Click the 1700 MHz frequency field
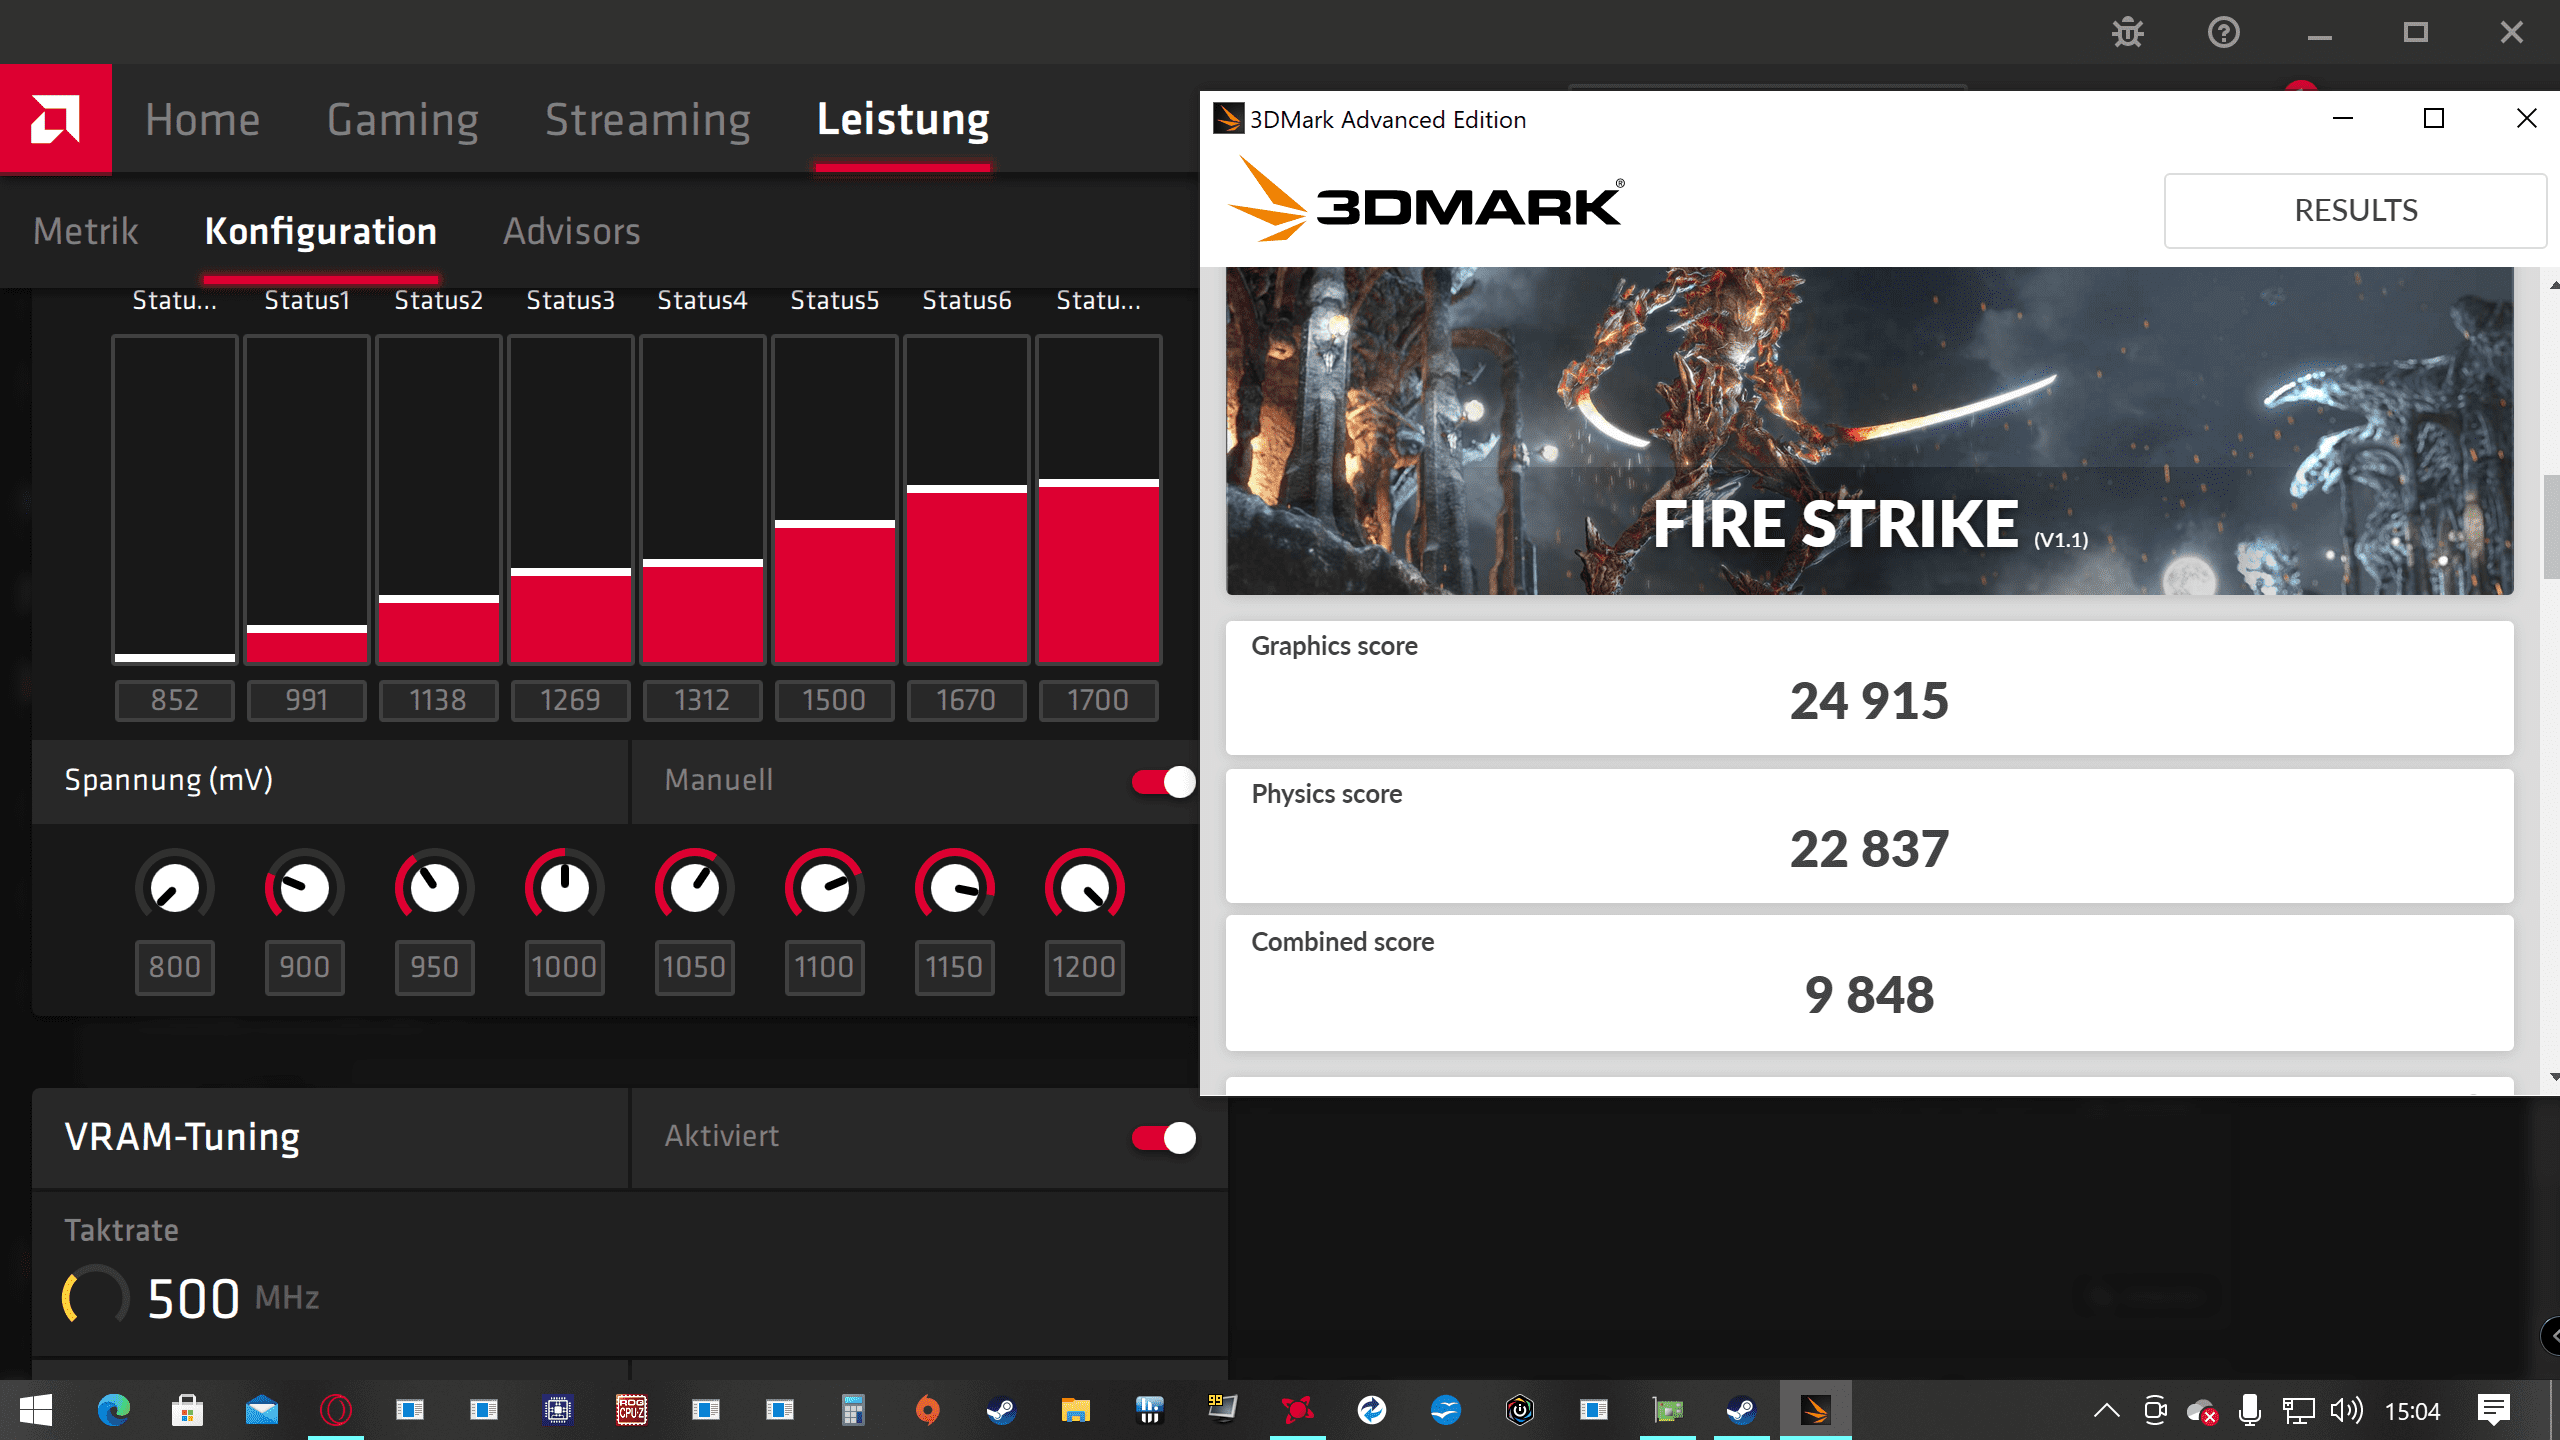Viewport: 2560px width, 1440px height. point(1099,700)
